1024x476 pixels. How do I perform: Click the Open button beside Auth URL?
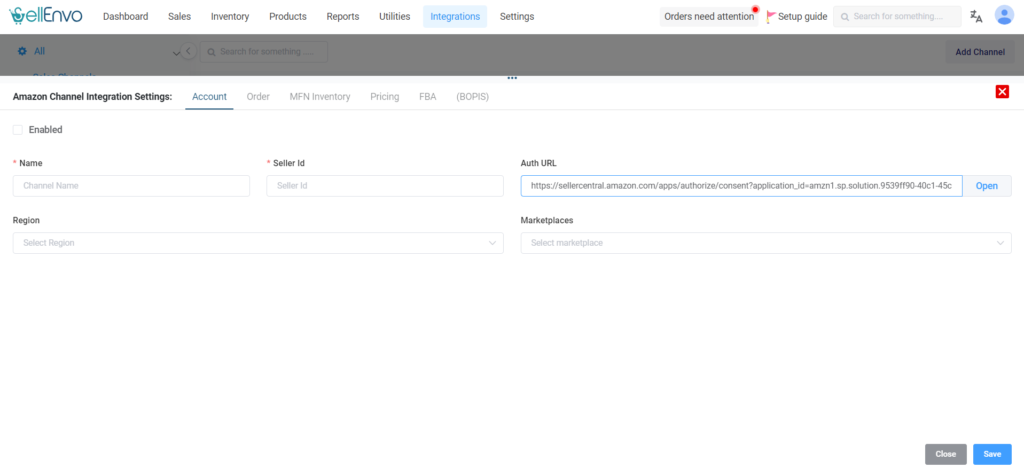click(x=986, y=186)
